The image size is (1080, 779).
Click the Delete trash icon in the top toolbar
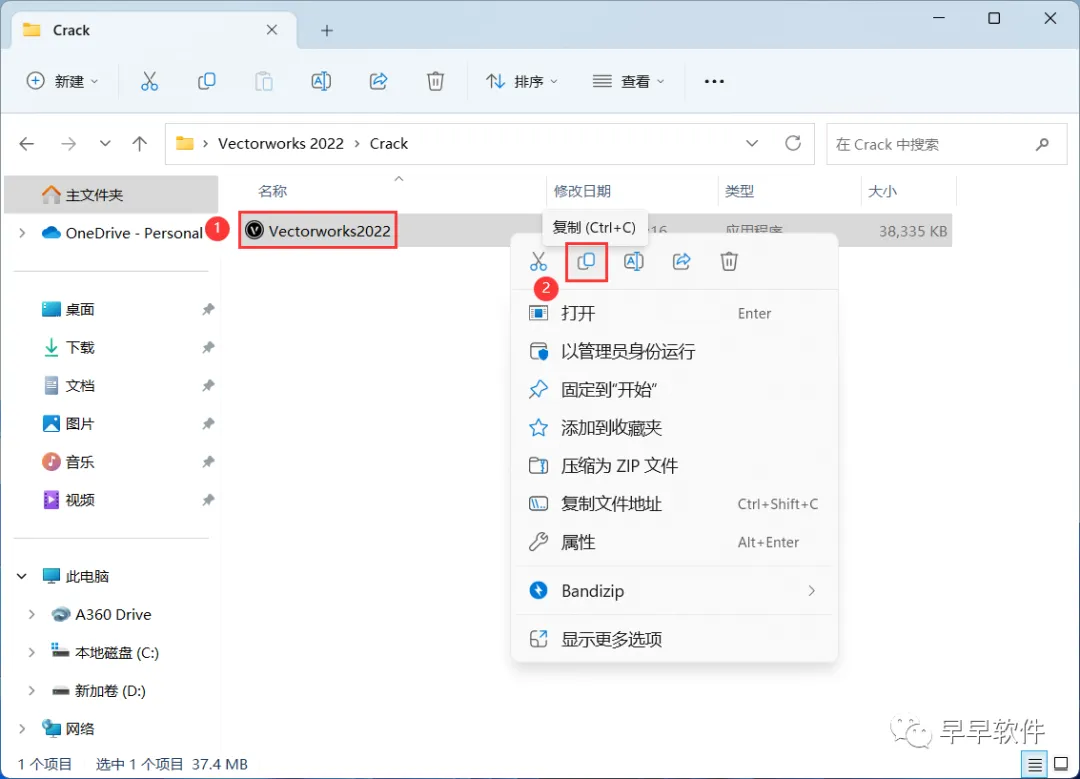coord(435,81)
